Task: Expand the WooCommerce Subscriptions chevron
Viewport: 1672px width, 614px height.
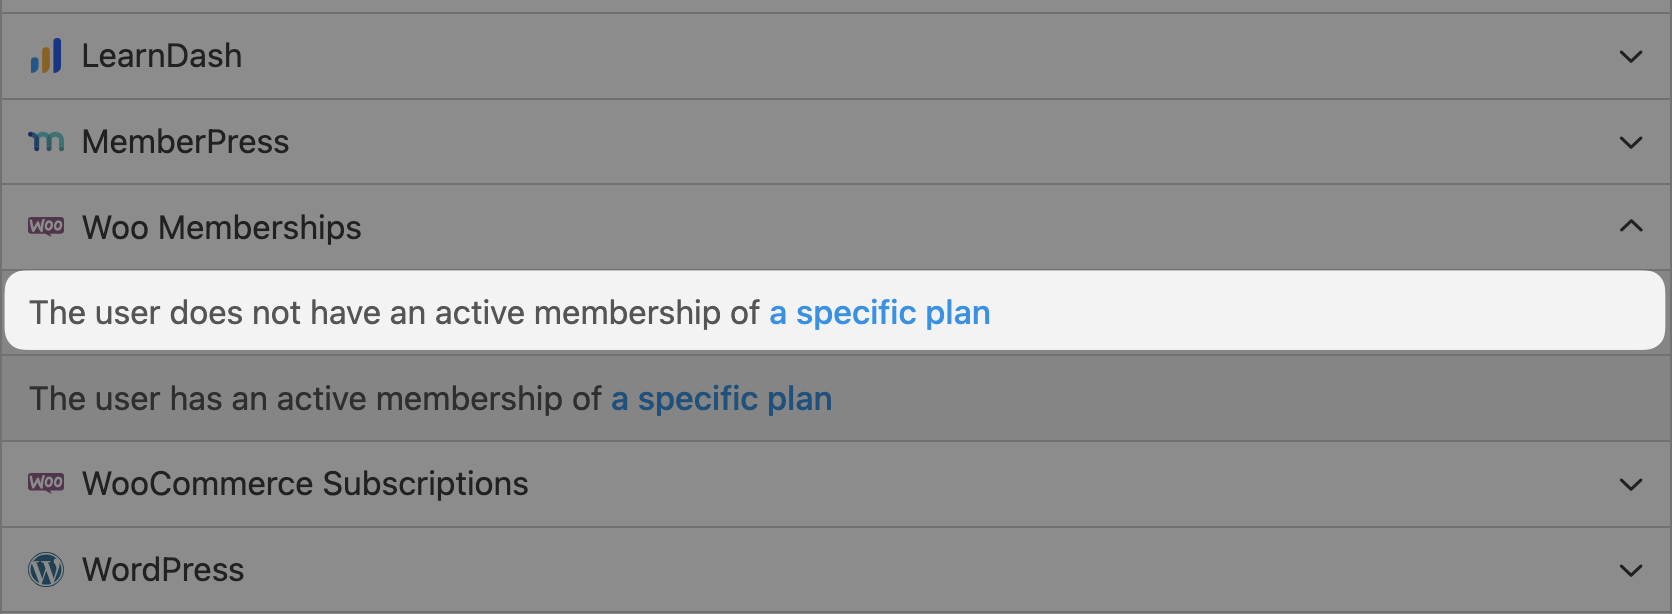Action: click(1630, 484)
